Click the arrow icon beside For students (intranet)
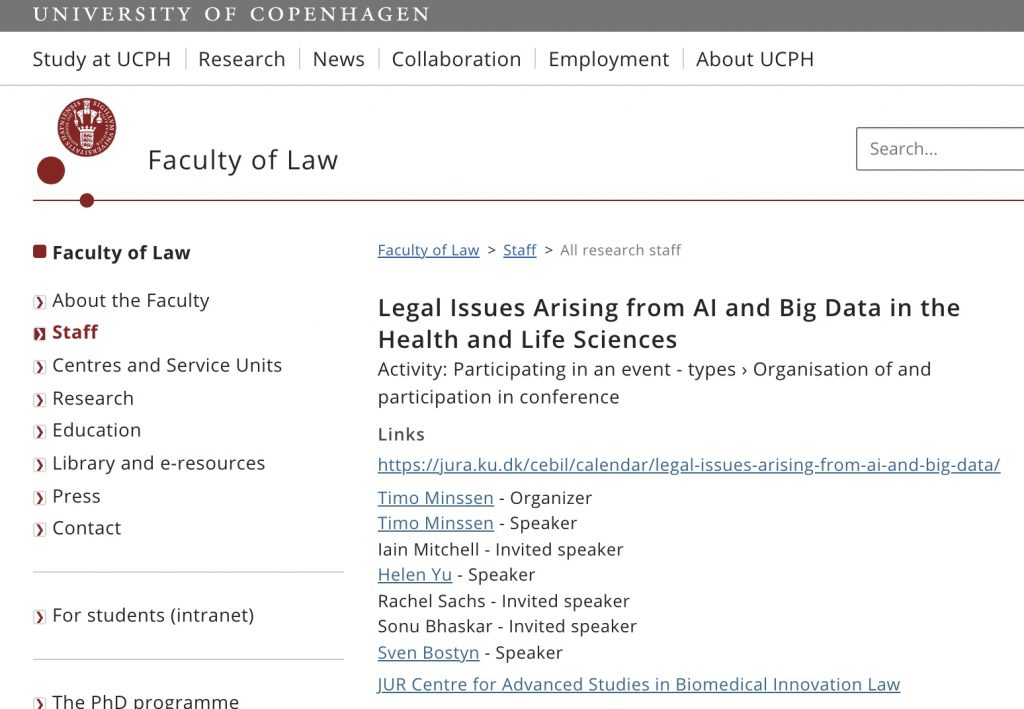This screenshot has height=709, width=1024. coord(40,617)
